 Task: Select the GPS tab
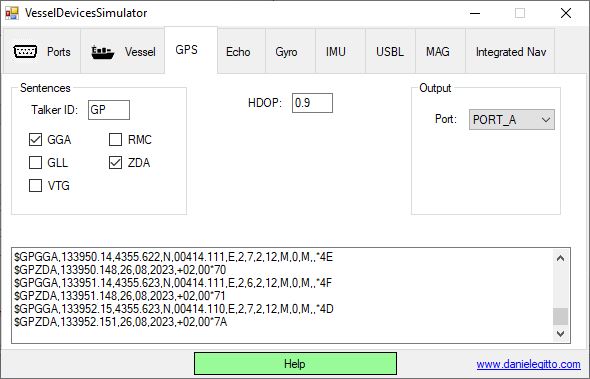191,50
